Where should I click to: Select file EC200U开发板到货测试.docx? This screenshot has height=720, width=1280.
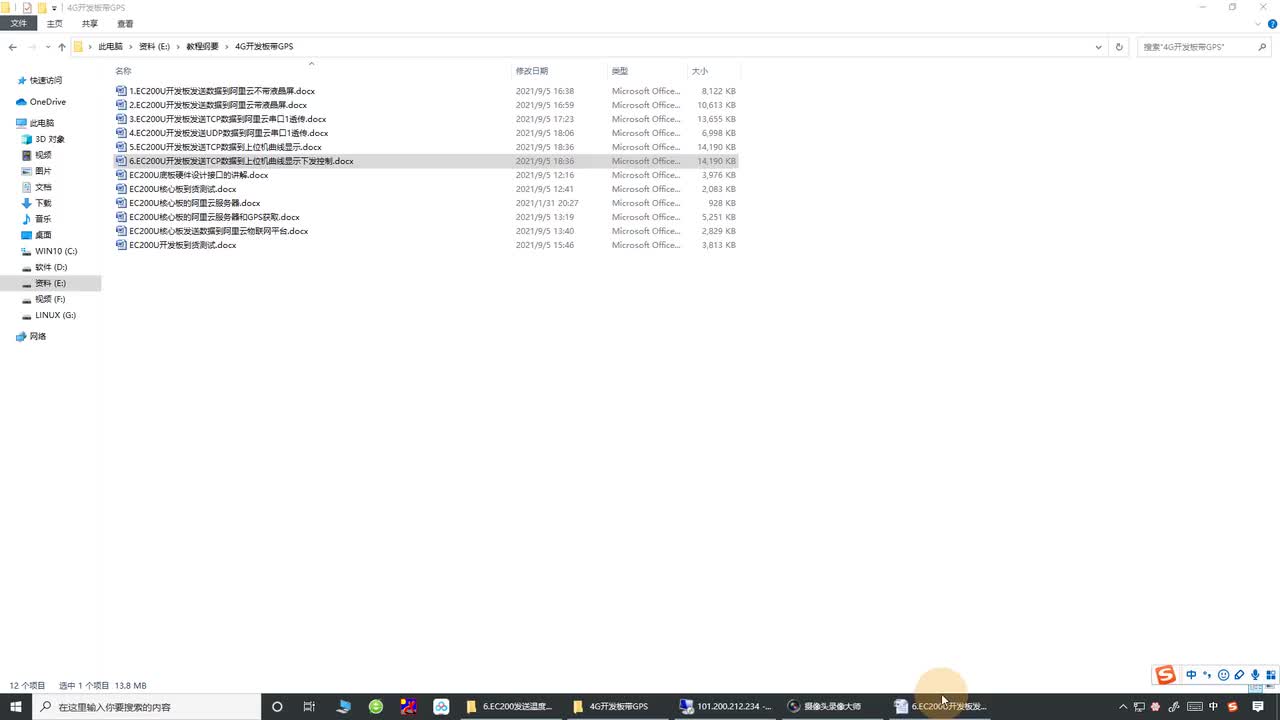(x=182, y=245)
